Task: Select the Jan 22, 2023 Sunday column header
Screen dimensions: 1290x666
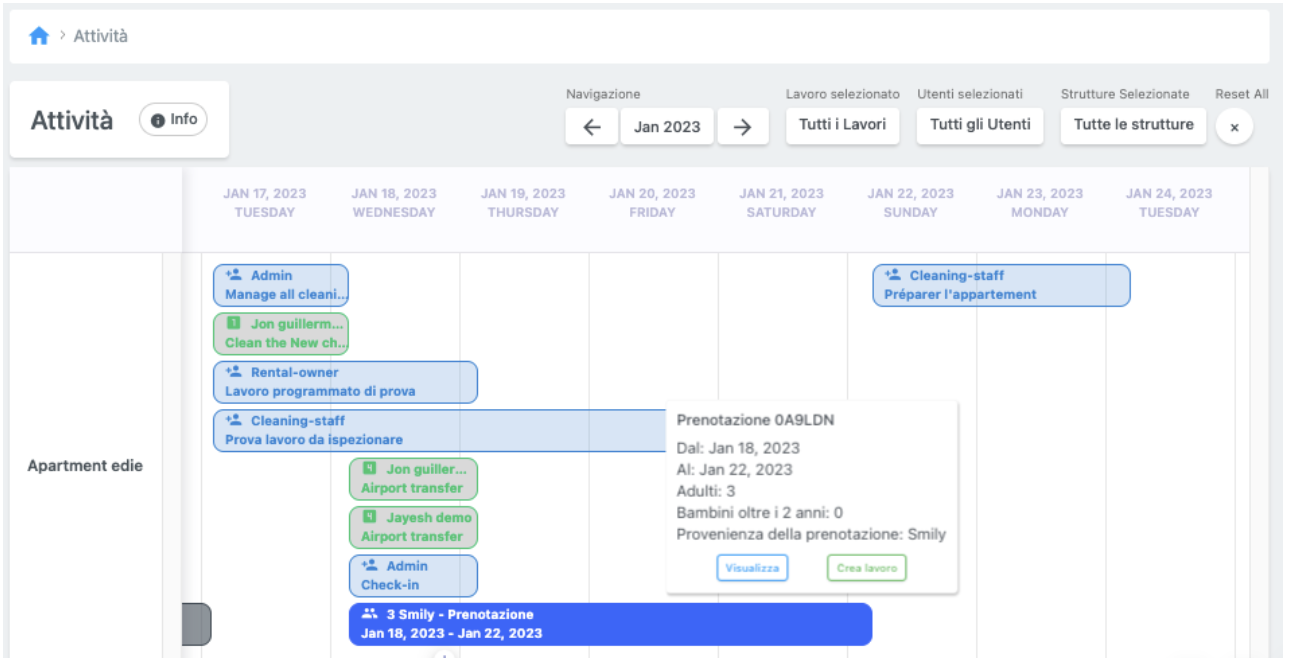Action: click(910, 202)
